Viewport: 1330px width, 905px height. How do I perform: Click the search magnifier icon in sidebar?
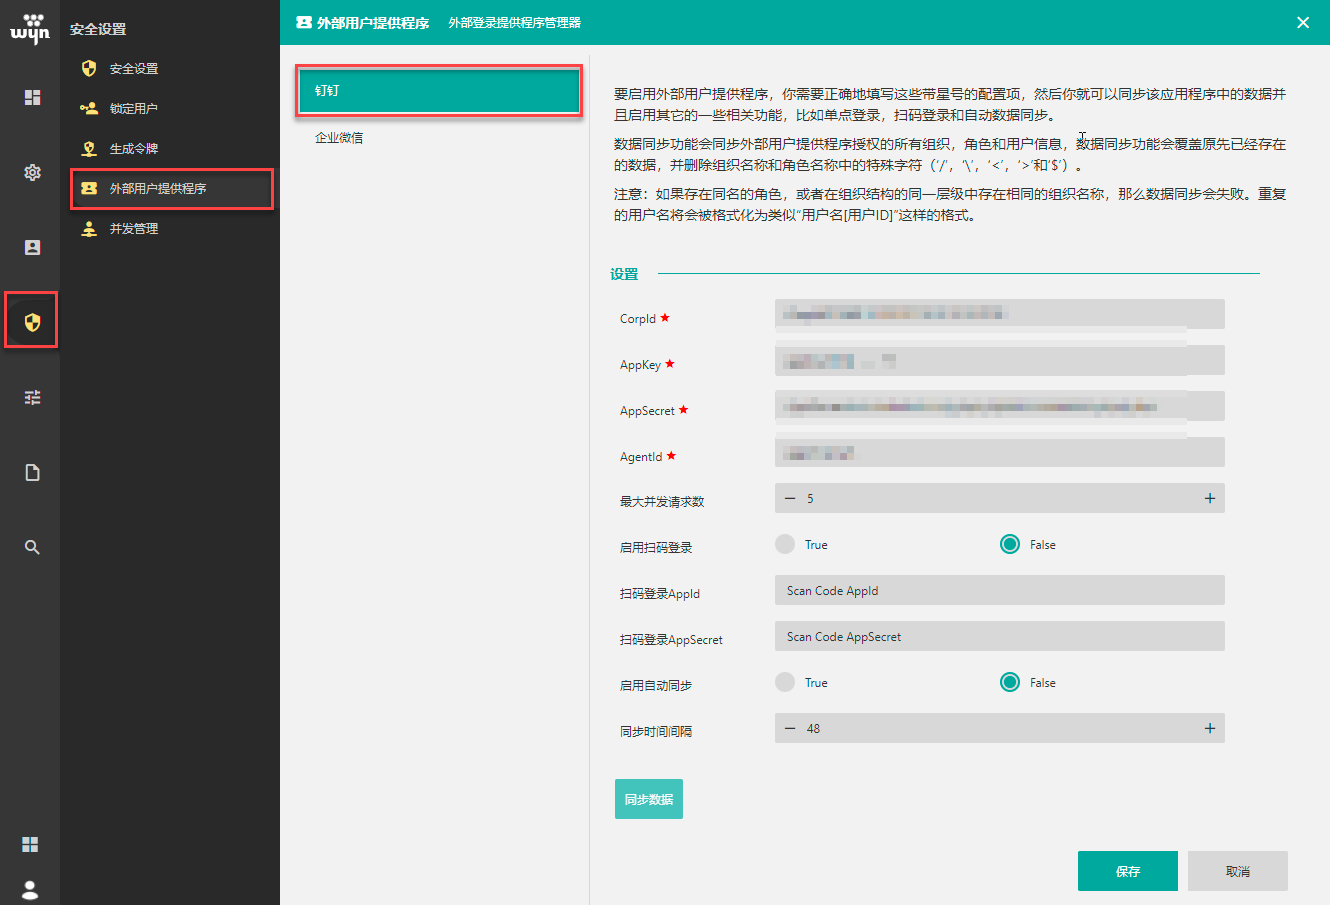pyautogui.click(x=32, y=547)
